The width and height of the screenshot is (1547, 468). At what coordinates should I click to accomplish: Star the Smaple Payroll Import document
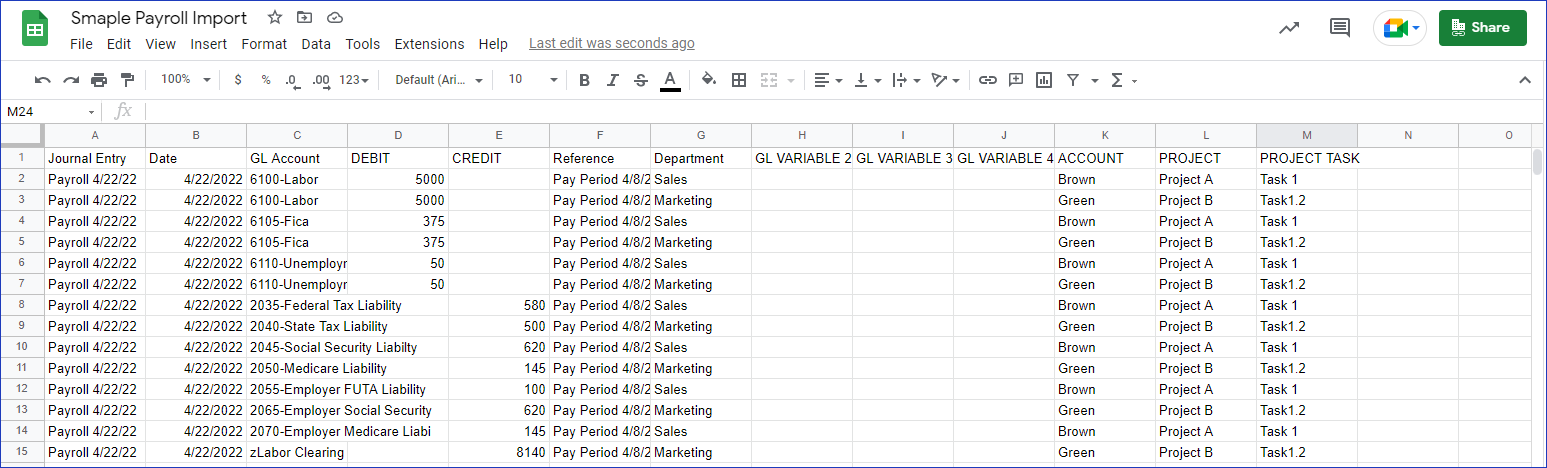[x=275, y=18]
